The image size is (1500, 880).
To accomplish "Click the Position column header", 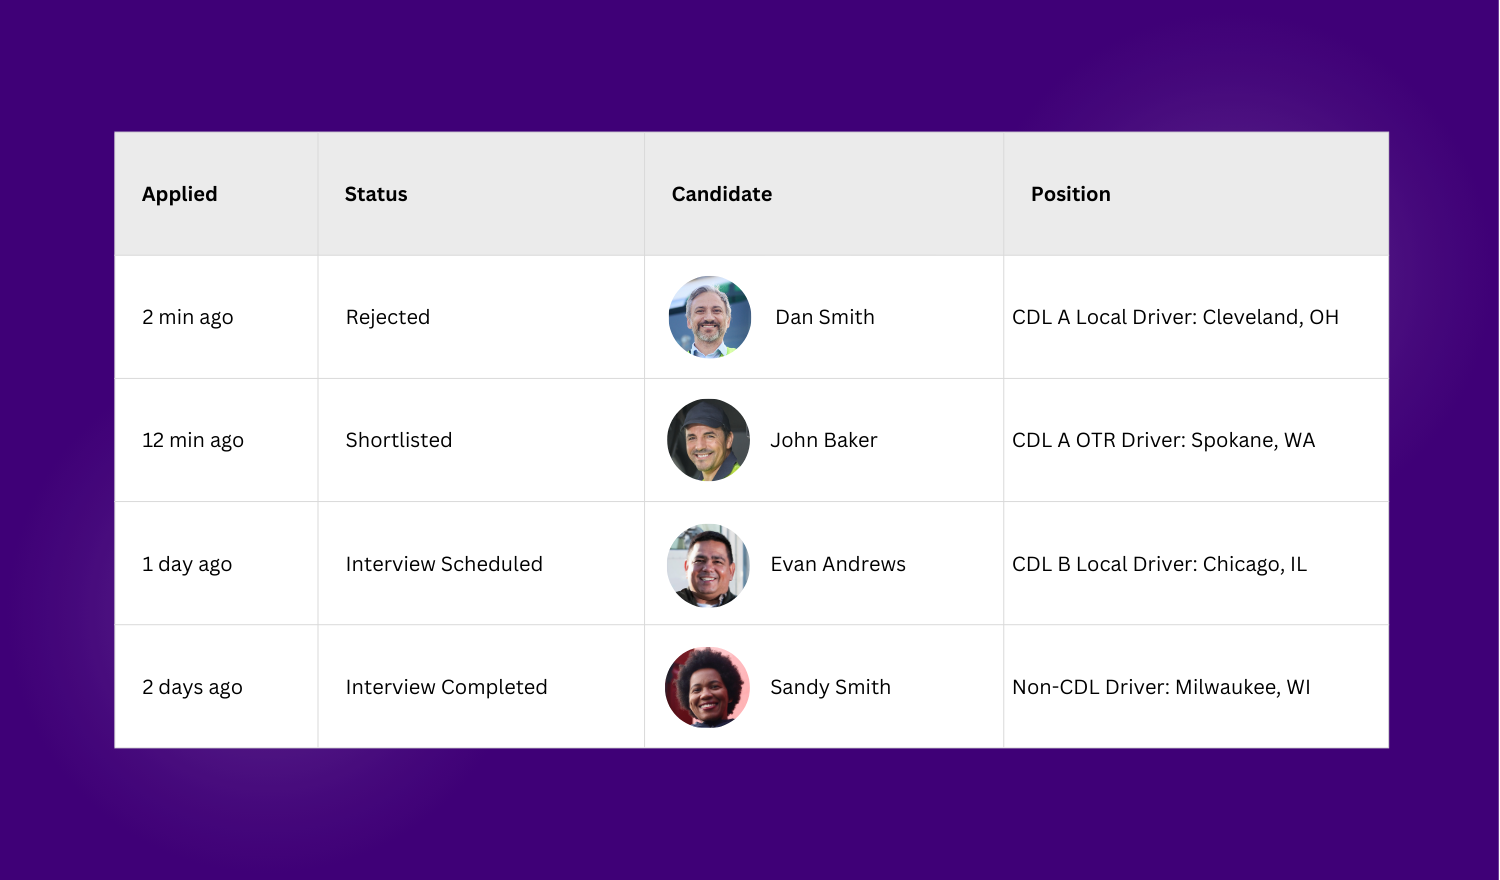I will click(x=1071, y=194).
